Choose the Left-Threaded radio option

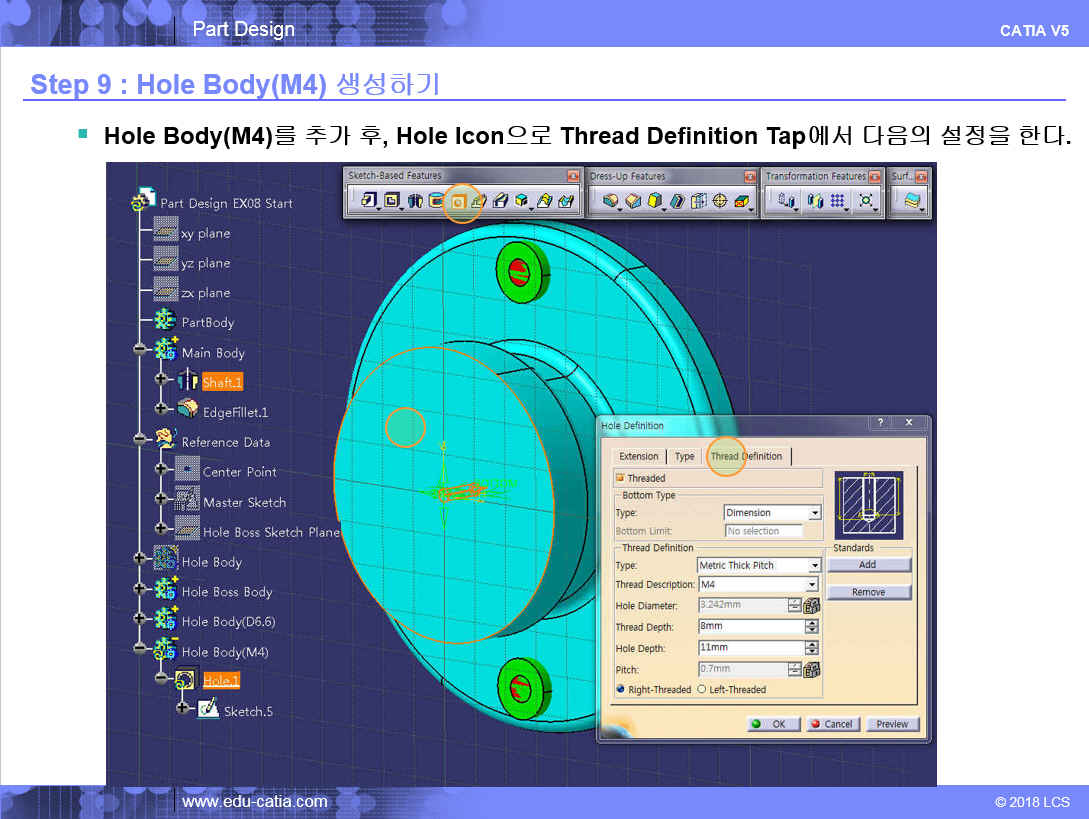701,690
